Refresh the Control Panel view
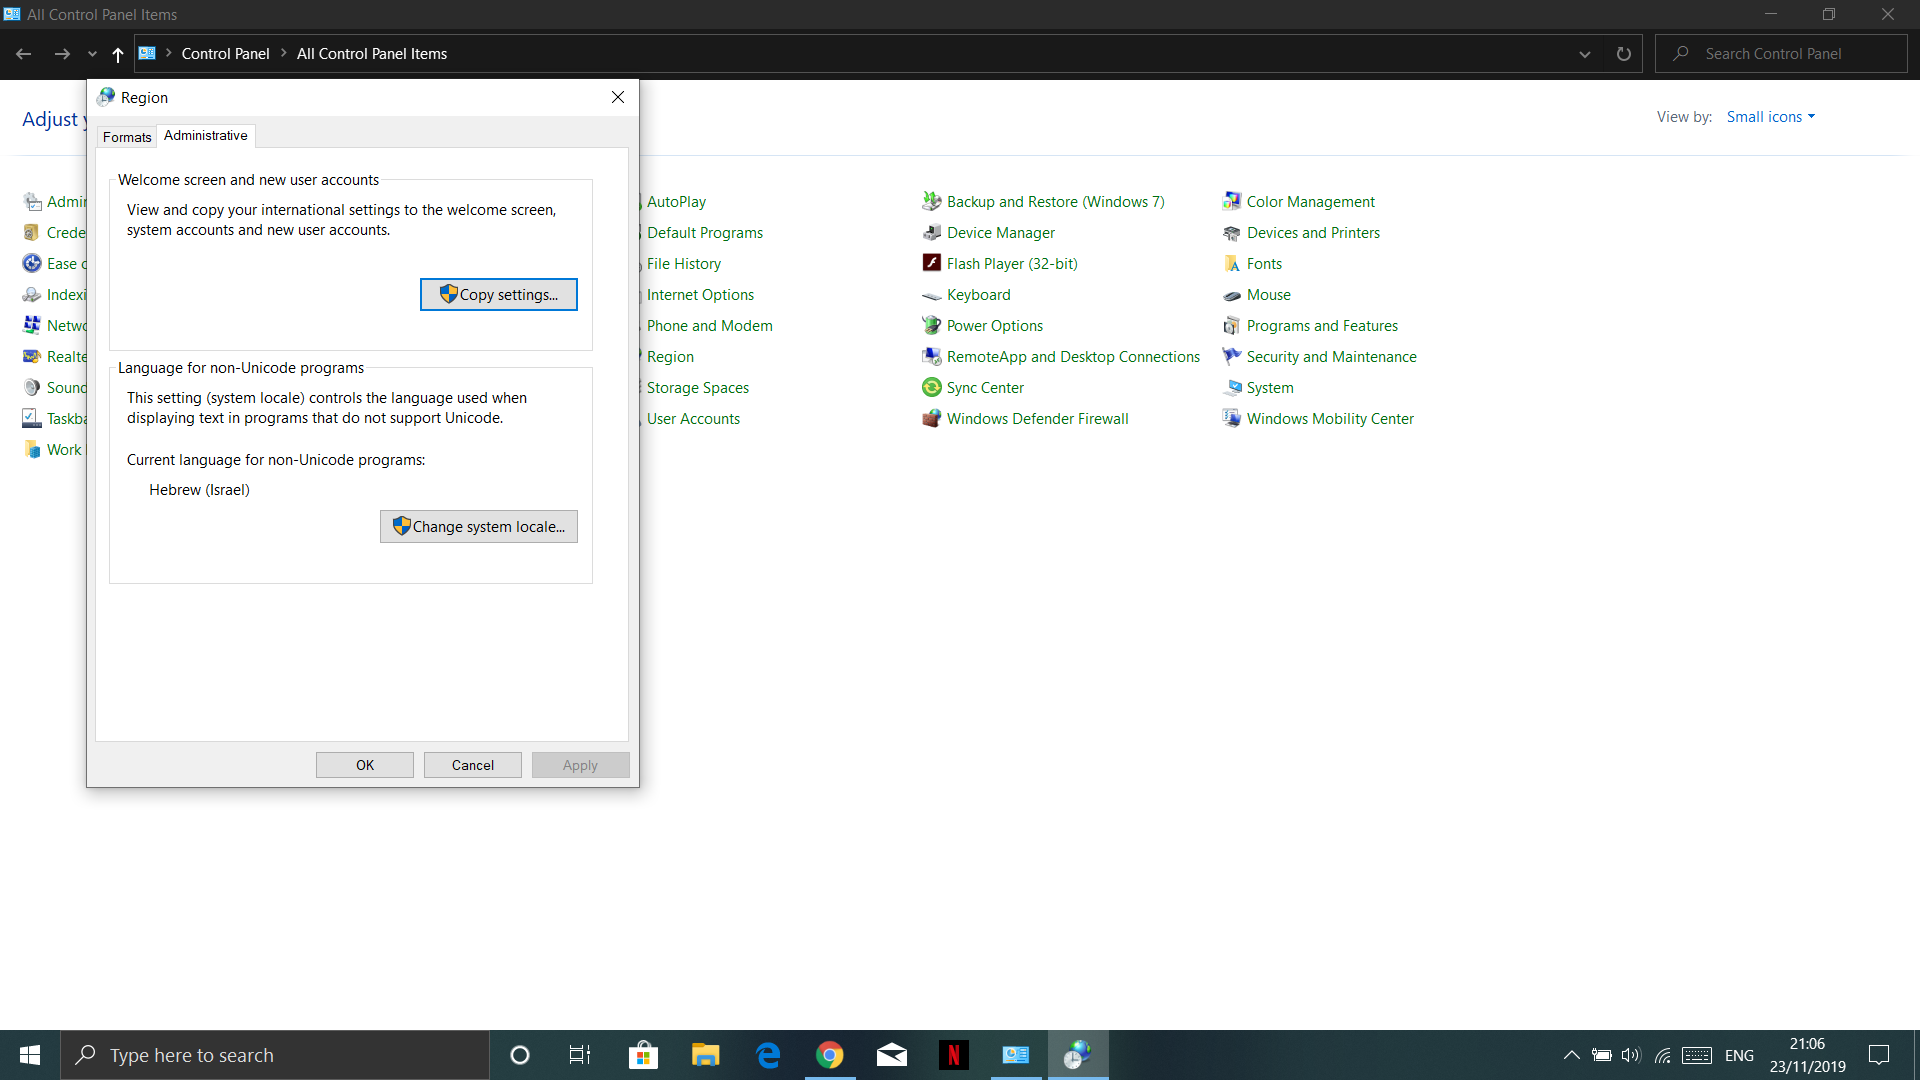The height and width of the screenshot is (1080, 1920). coord(1624,54)
